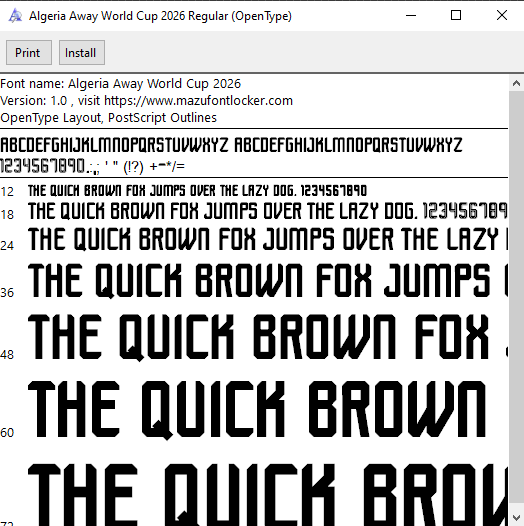Click the Install button
The height and width of the screenshot is (526, 524).
(x=82, y=53)
